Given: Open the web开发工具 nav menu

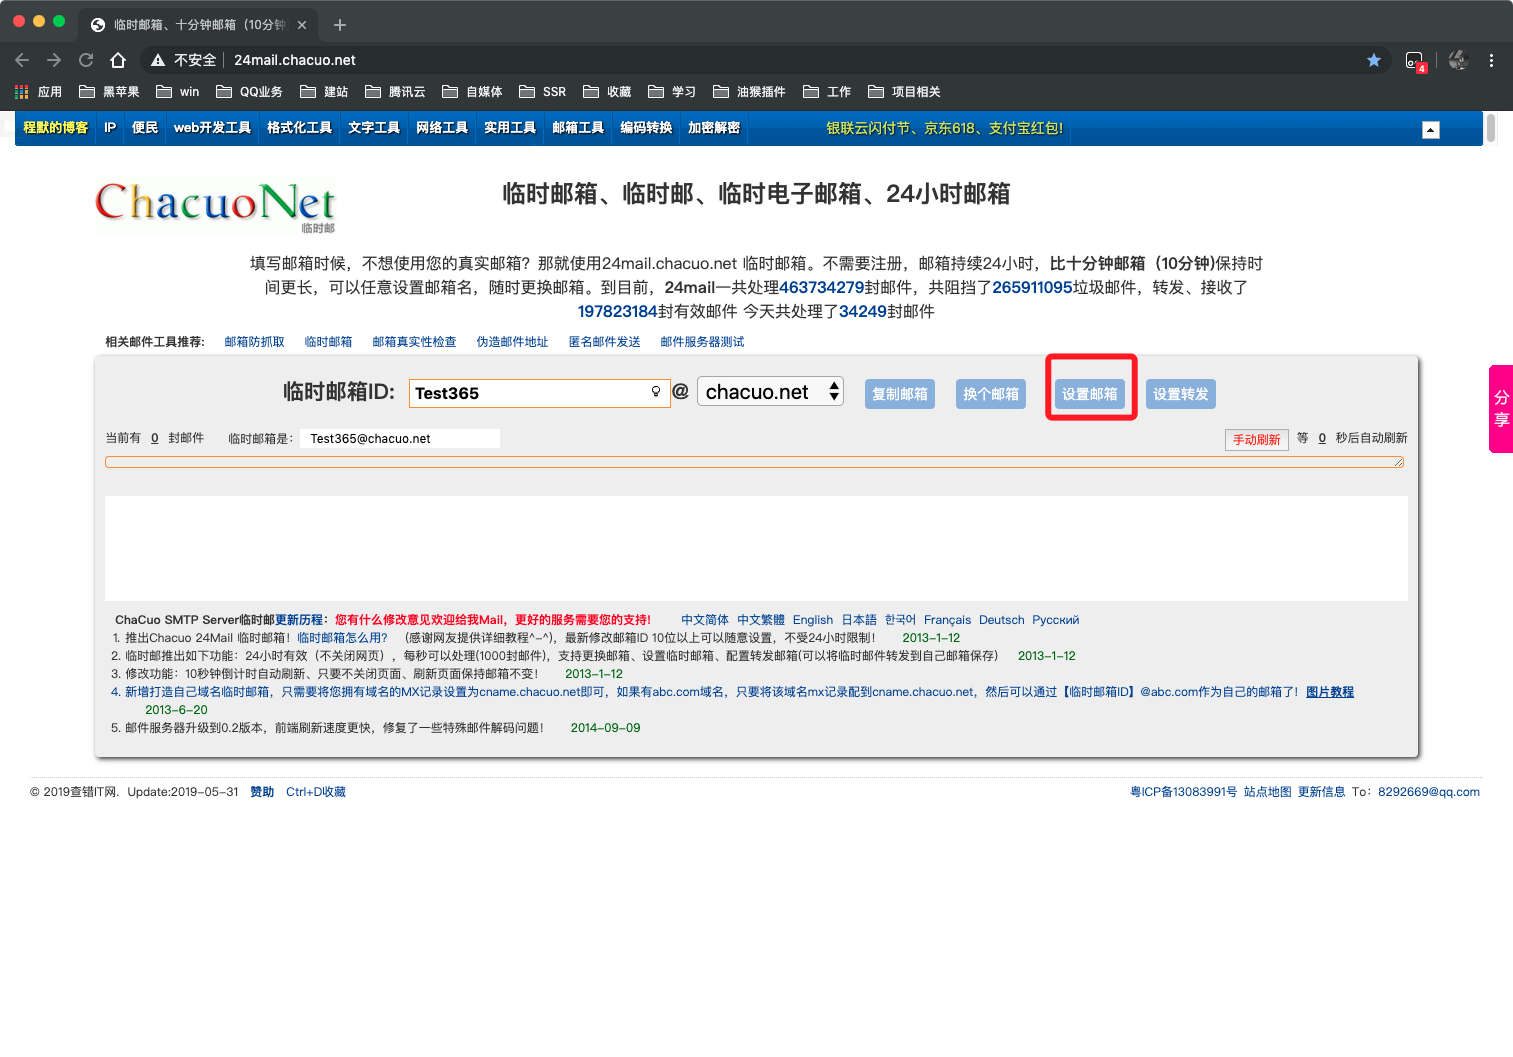Looking at the screenshot, I should pyautogui.click(x=212, y=128).
